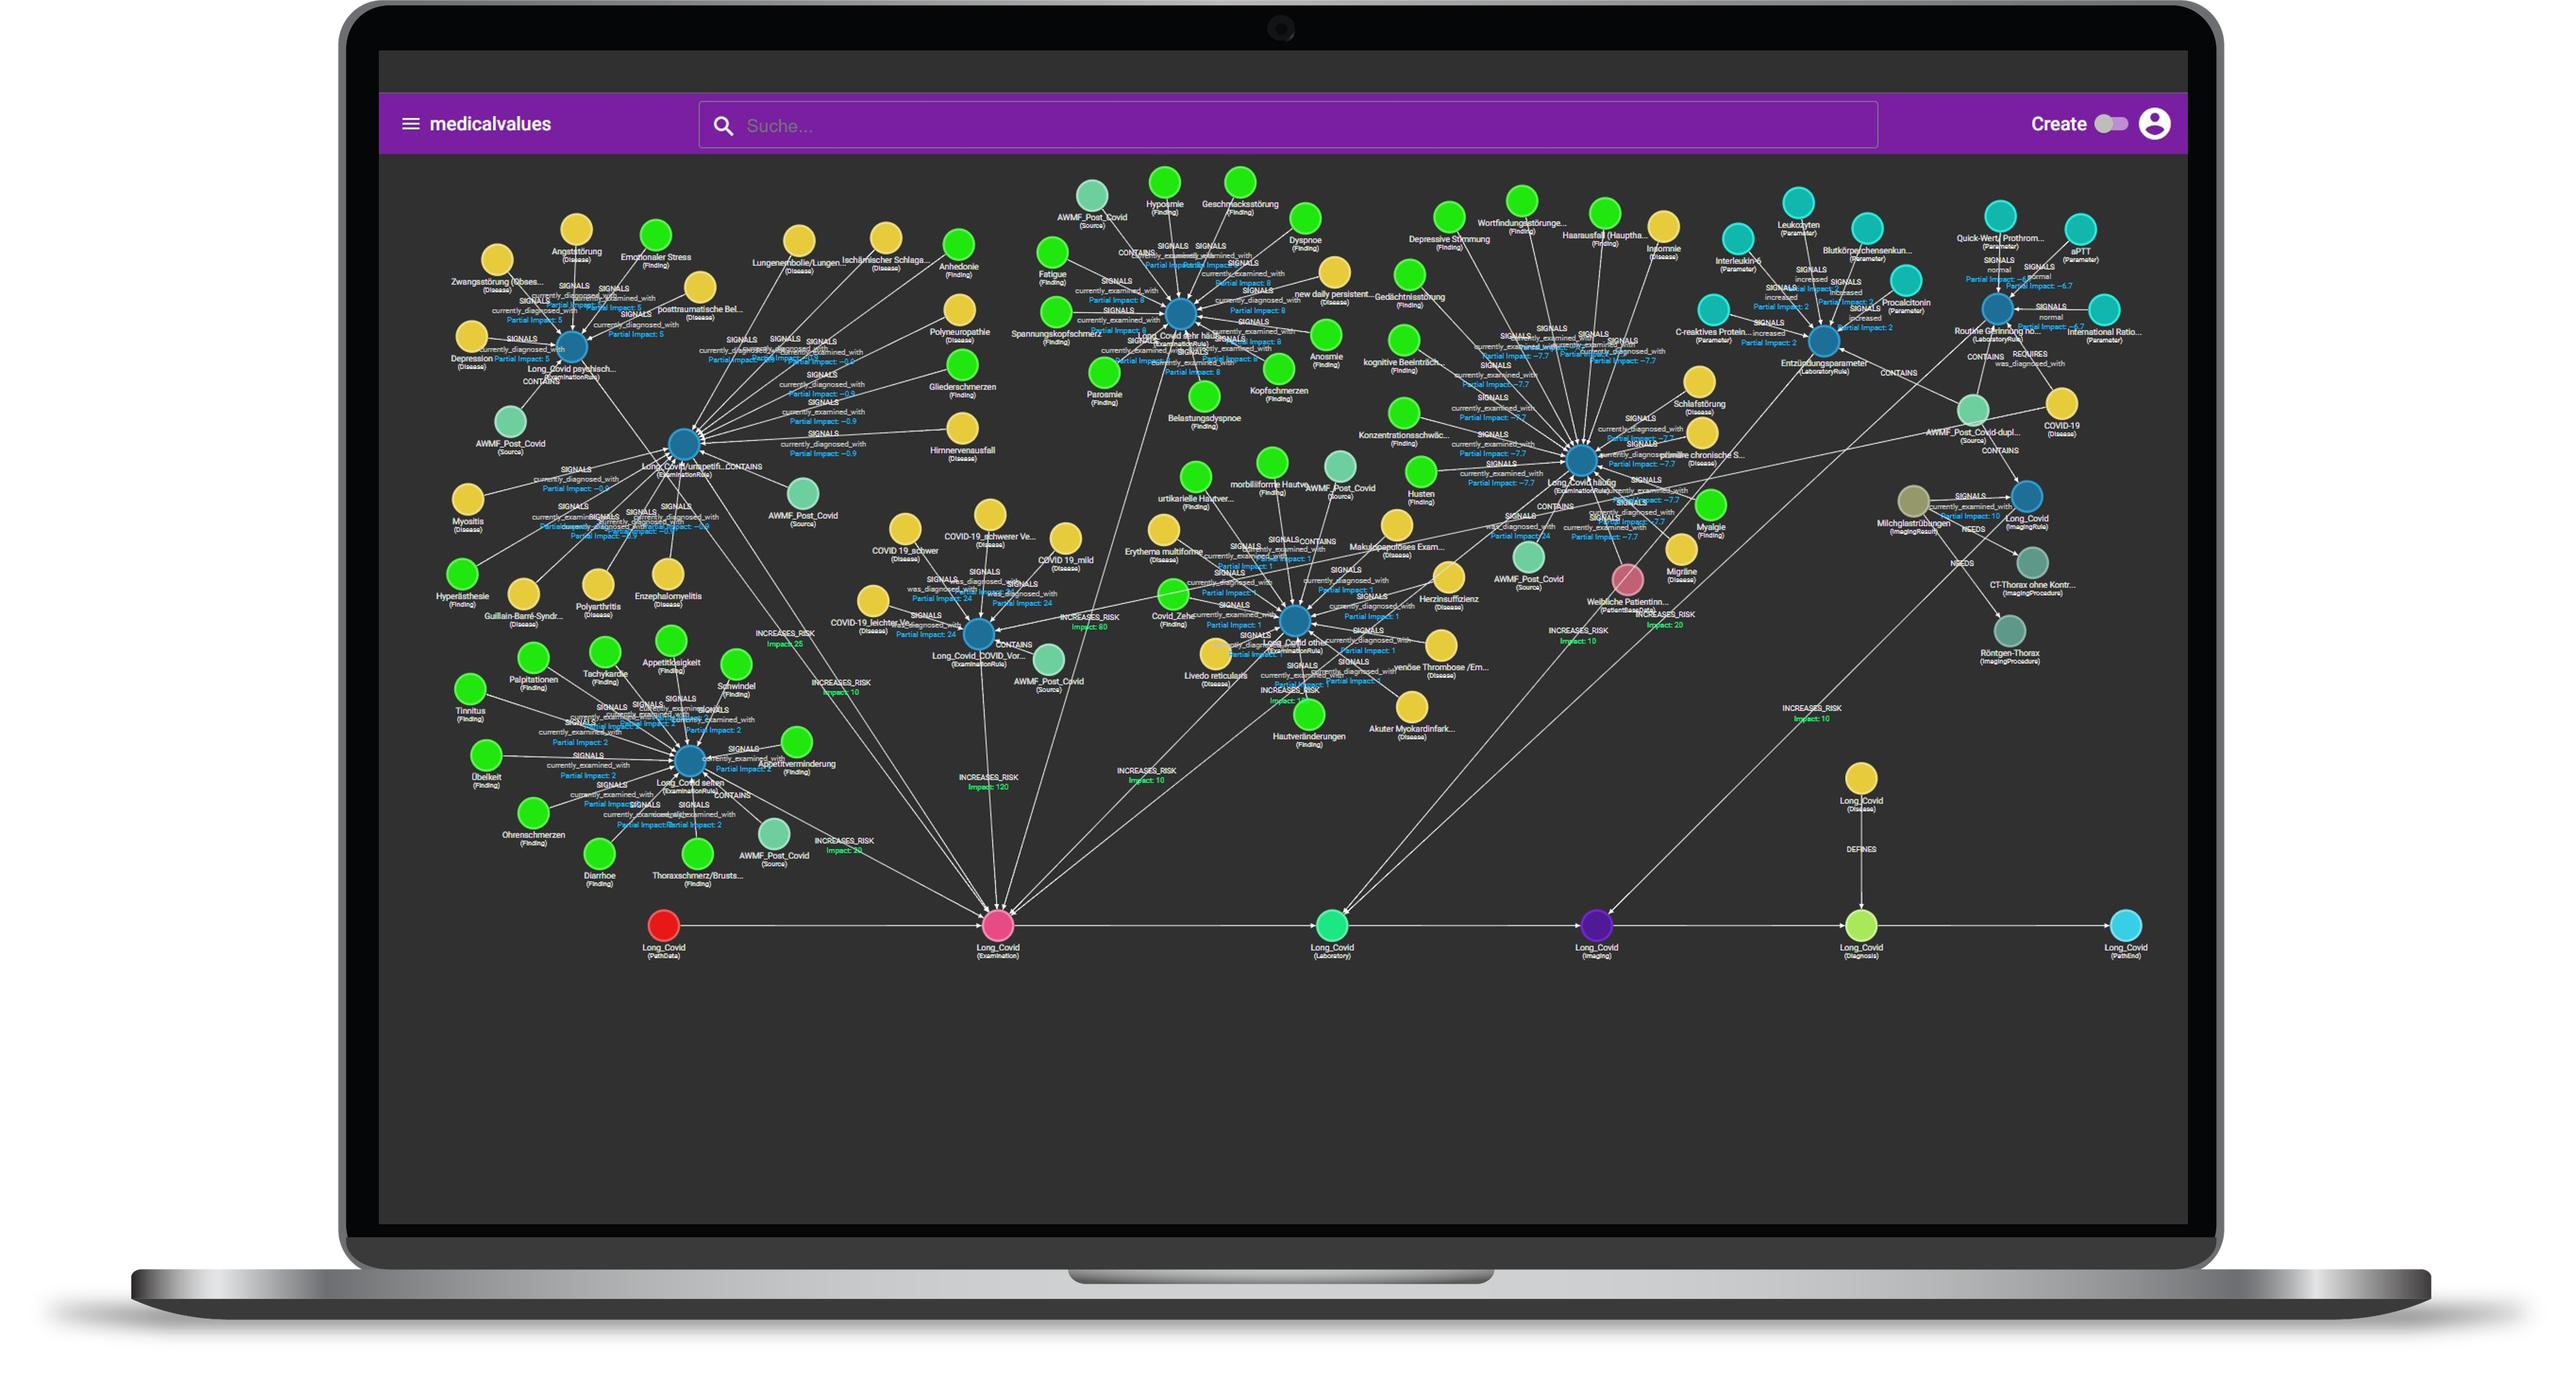Screen dimensions: 2576x1397
Task: Open the hamburger menu icon
Action: [410, 124]
